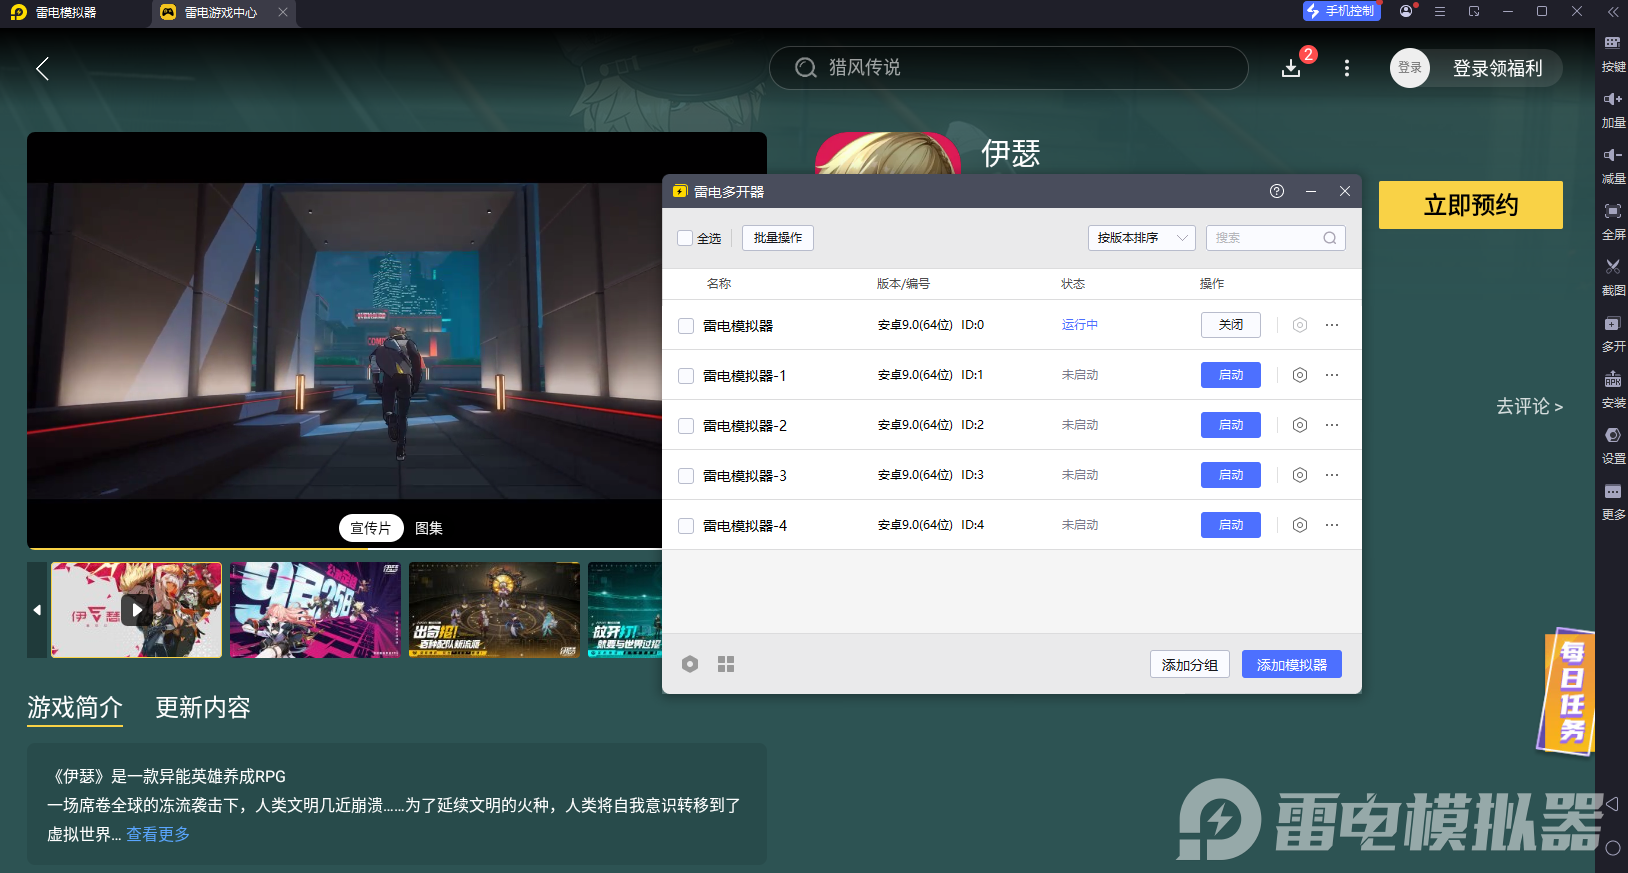Focus the 搜索 field in 雷电多开器
Screen dimensions: 1628x873
point(1276,238)
